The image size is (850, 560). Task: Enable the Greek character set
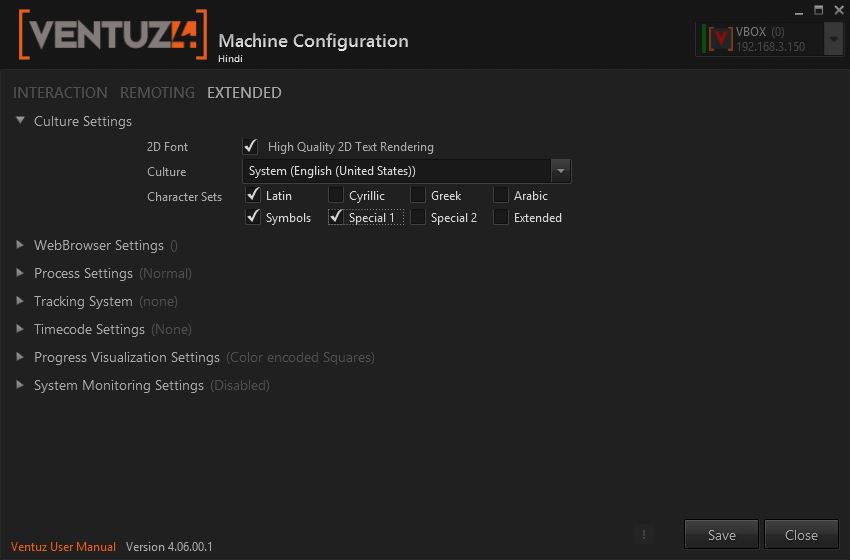pyautogui.click(x=418, y=195)
